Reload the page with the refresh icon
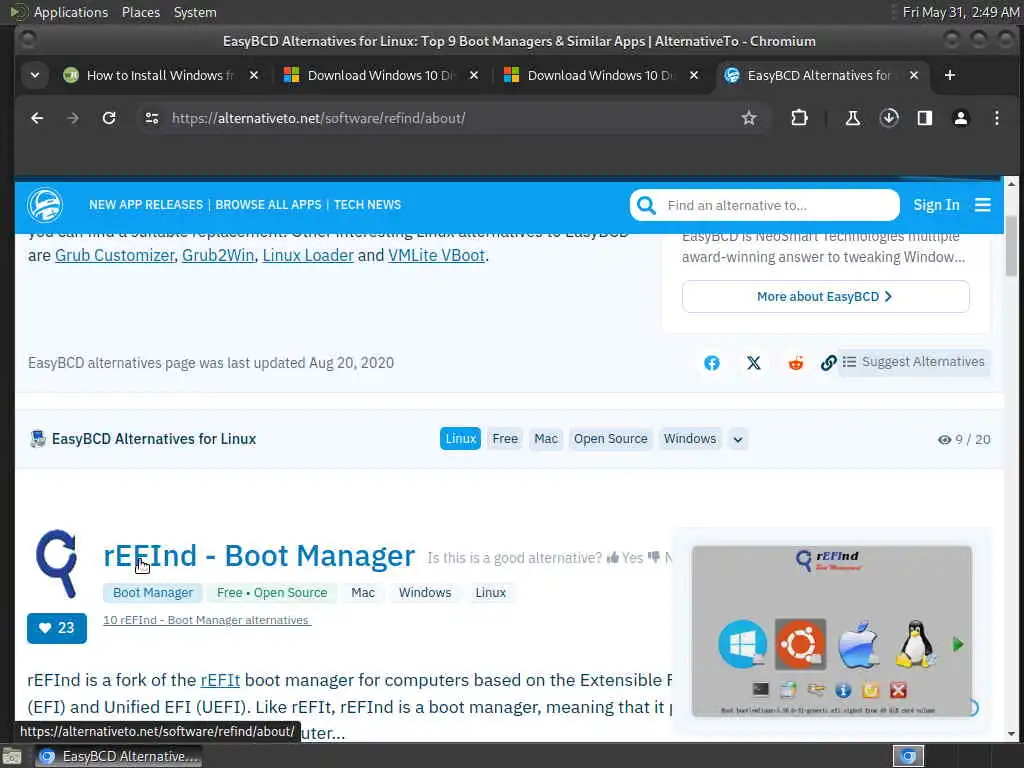This screenshot has height=768, width=1024. 109,118
